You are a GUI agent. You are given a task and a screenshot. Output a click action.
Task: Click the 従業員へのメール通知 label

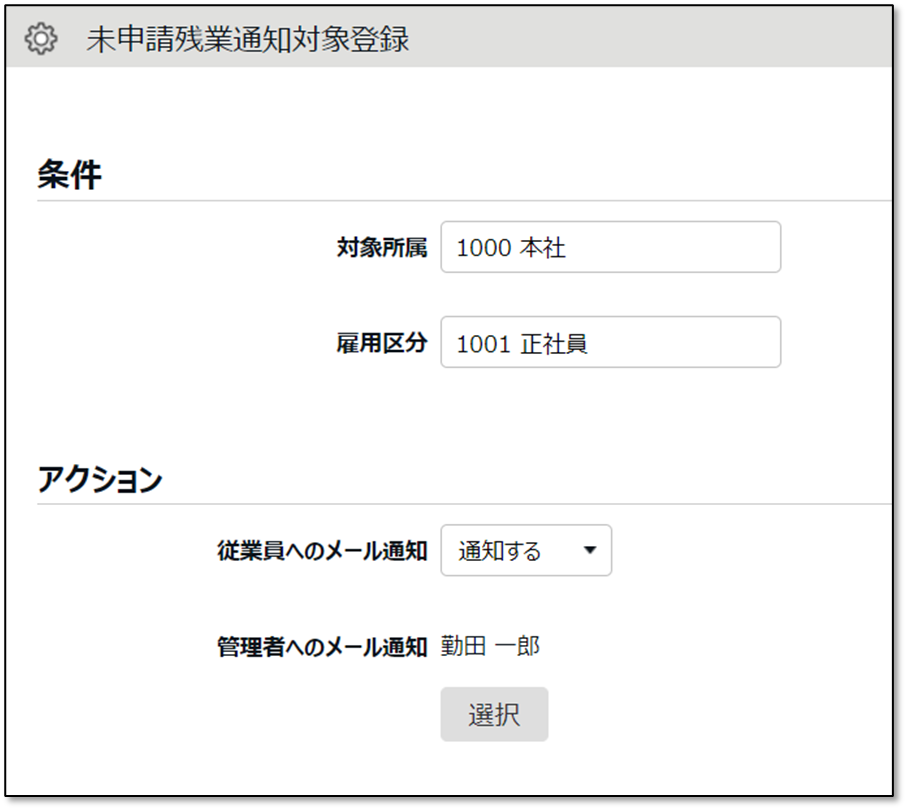click(322, 551)
